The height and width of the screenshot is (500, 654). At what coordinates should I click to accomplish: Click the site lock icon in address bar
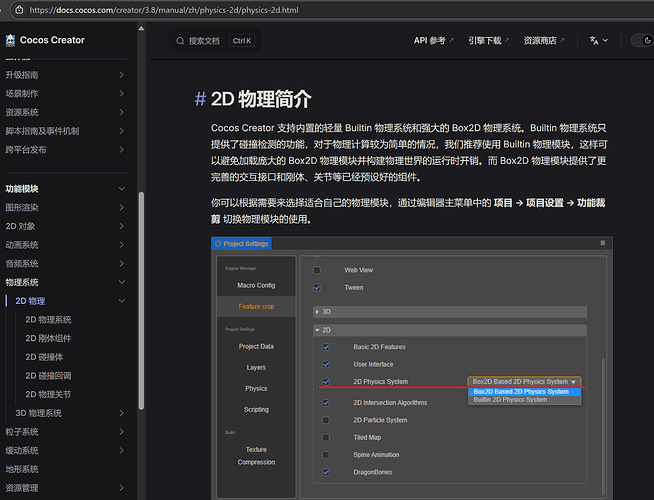point(19,10)
